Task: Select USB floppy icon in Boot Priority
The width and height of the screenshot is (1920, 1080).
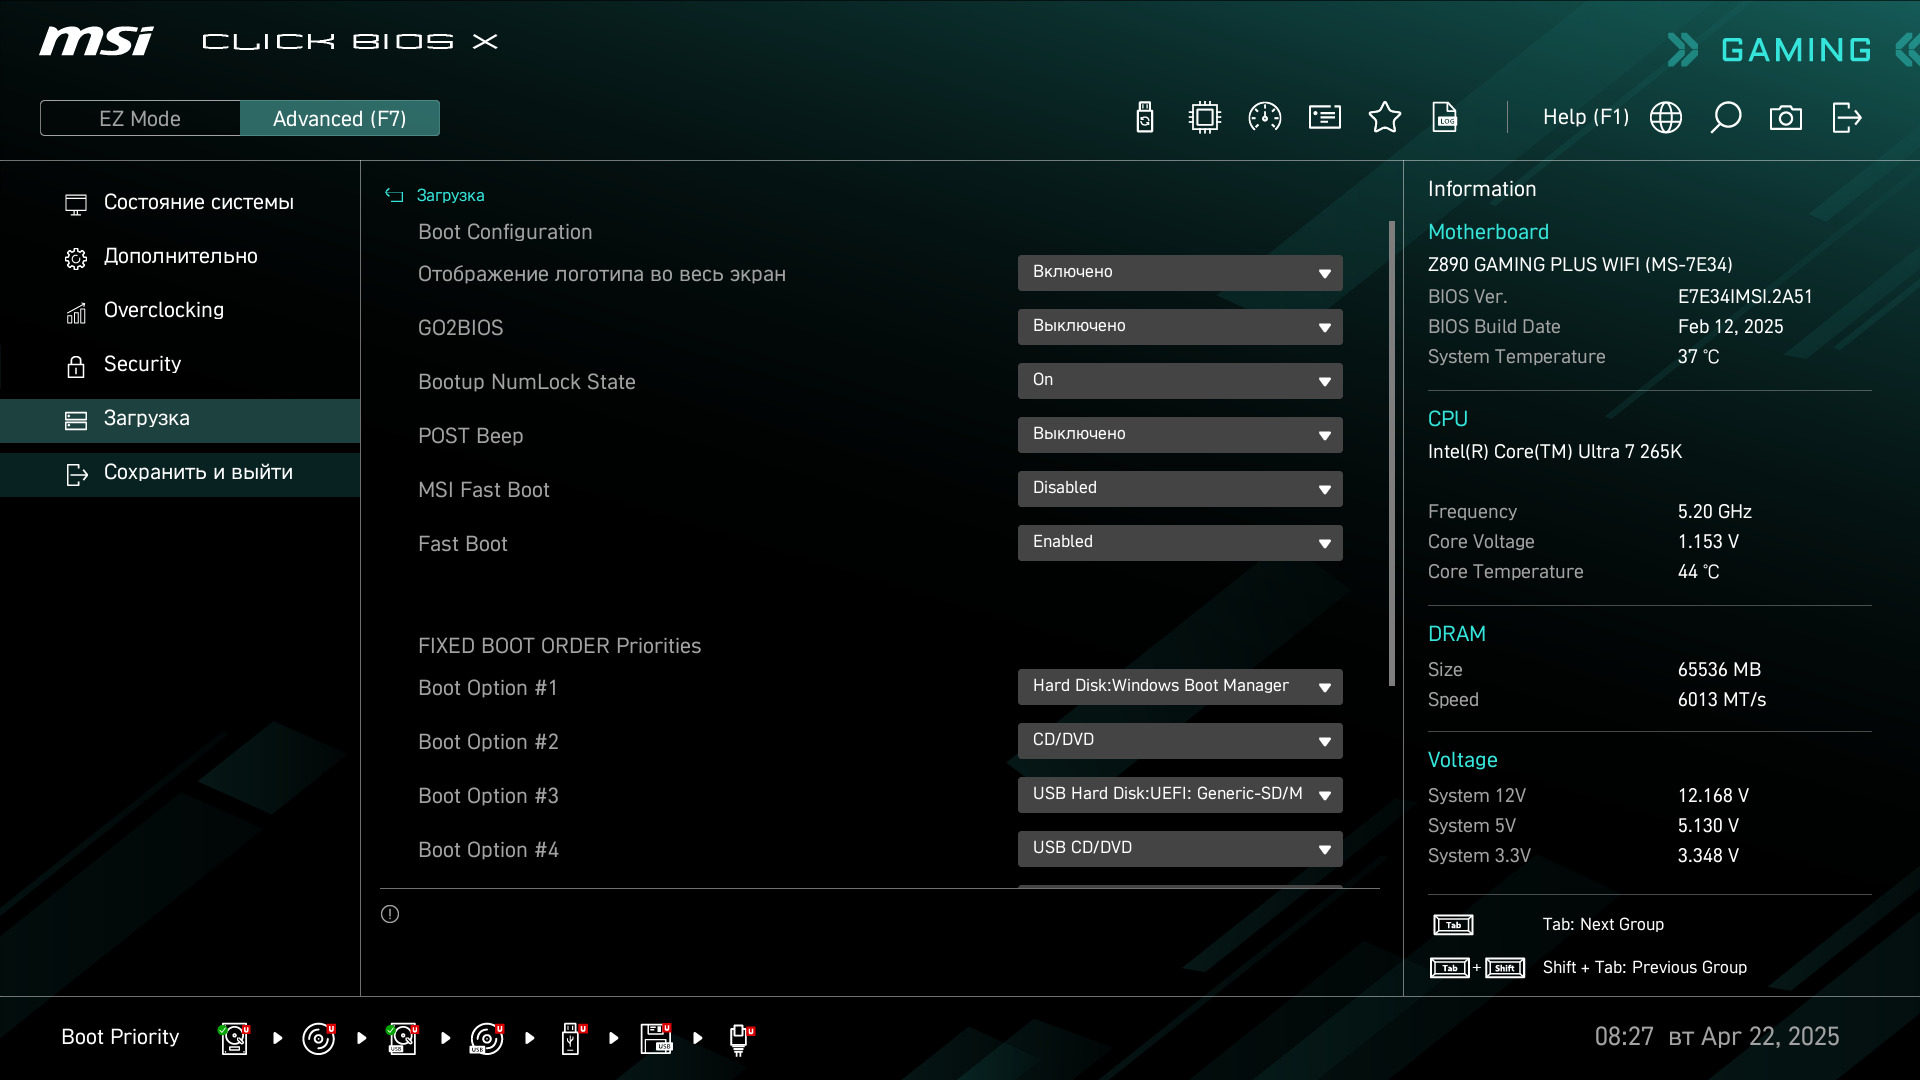Action: pos(657,1038)
